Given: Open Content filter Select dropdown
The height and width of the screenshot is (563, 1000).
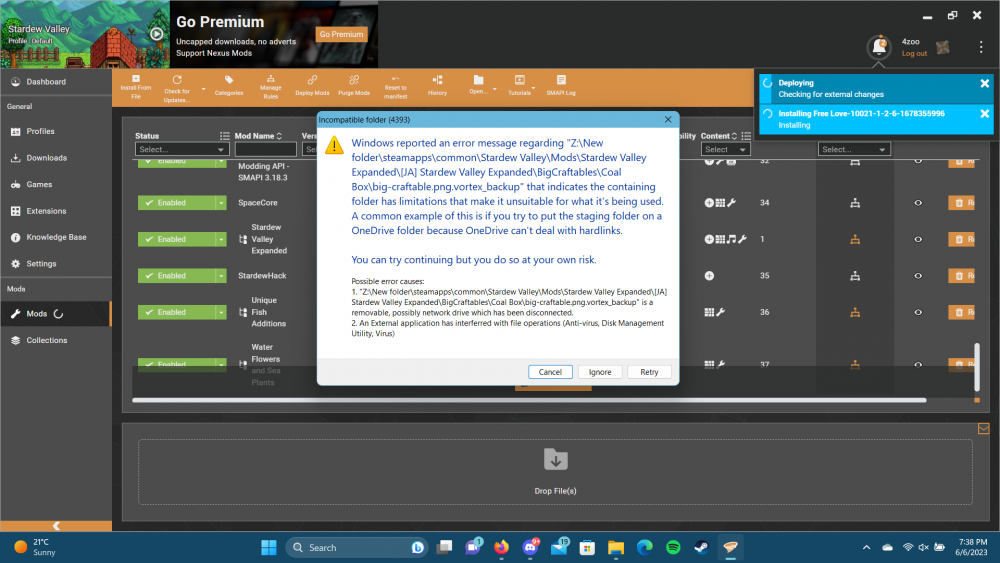Looking at the screenshot, I should click(725, 149).
